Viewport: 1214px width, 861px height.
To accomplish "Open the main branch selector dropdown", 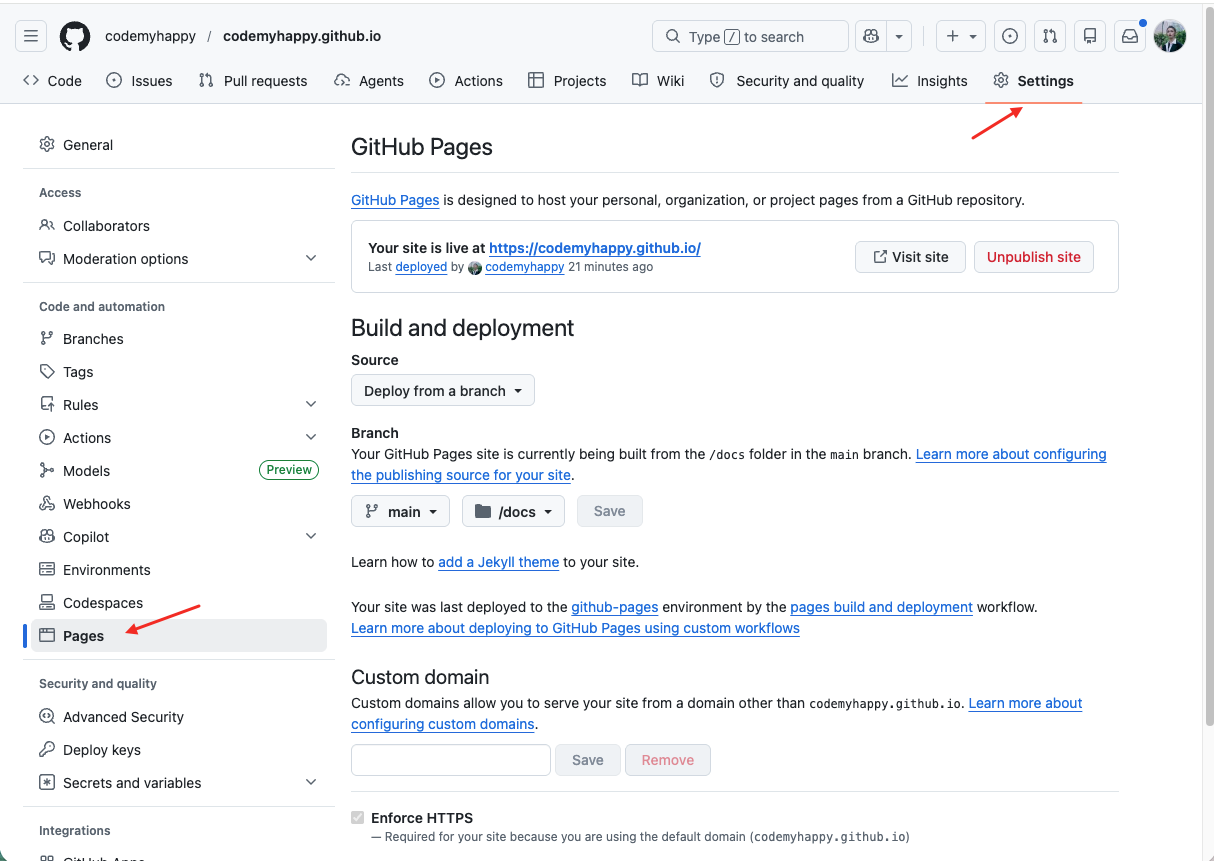I will [x=400, y=511].
